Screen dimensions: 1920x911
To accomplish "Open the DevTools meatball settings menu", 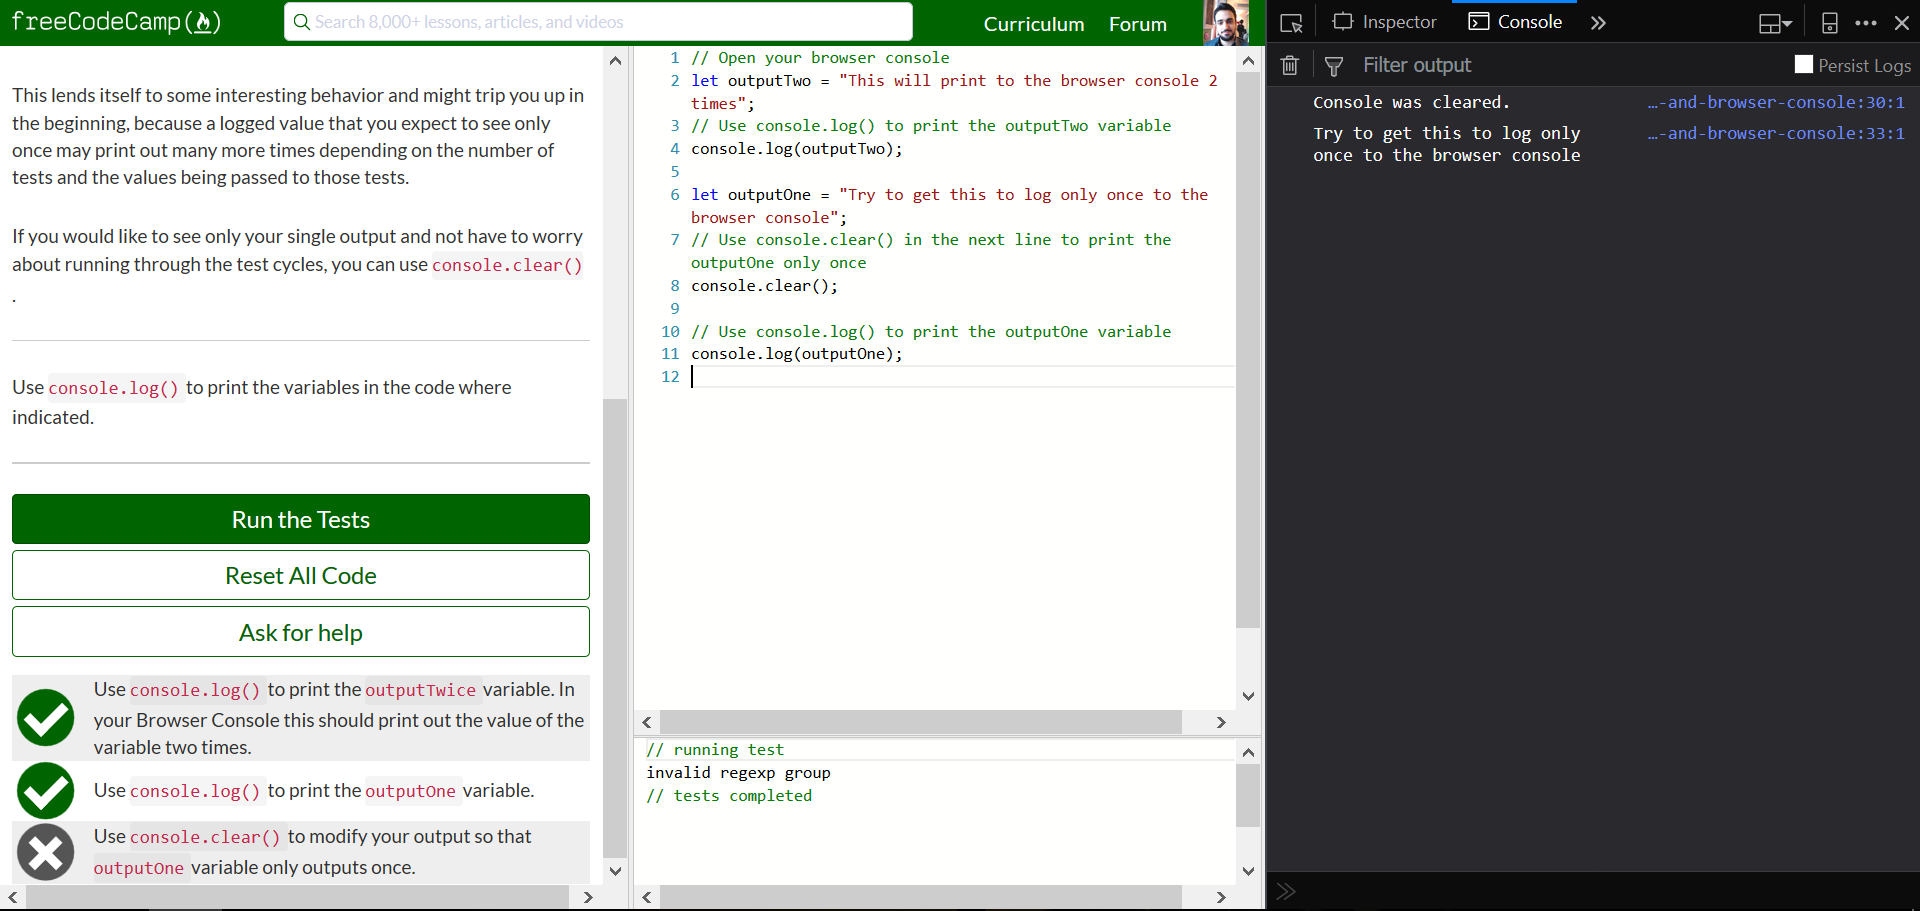I will point(1866,22).
